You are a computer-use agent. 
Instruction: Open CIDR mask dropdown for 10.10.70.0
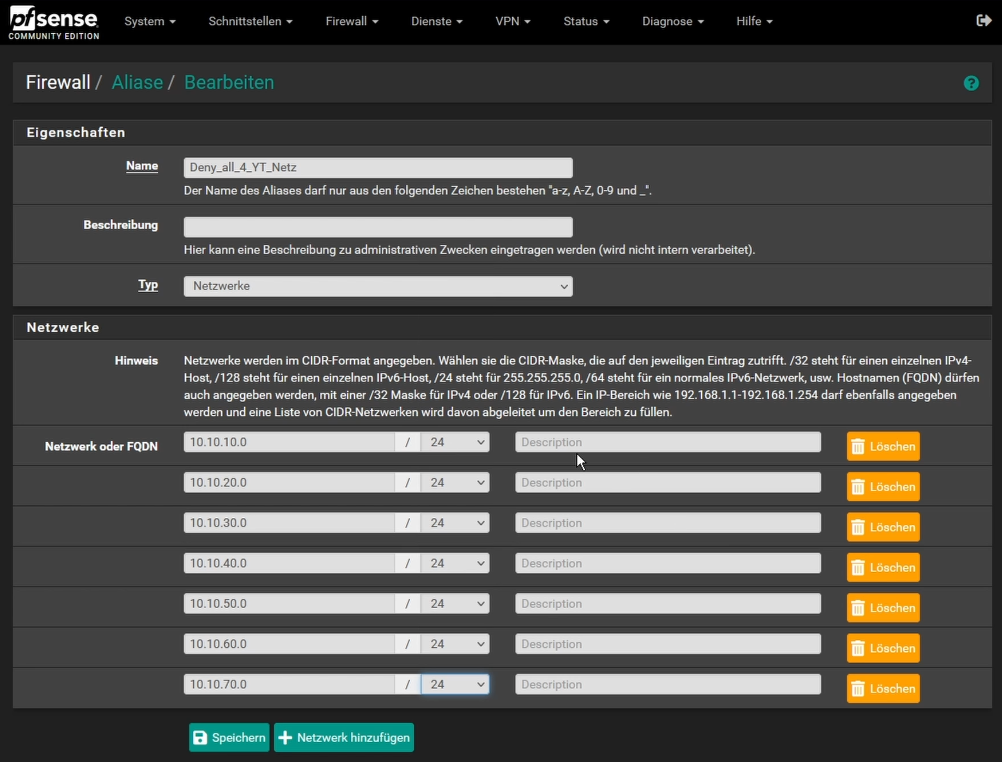455,684
